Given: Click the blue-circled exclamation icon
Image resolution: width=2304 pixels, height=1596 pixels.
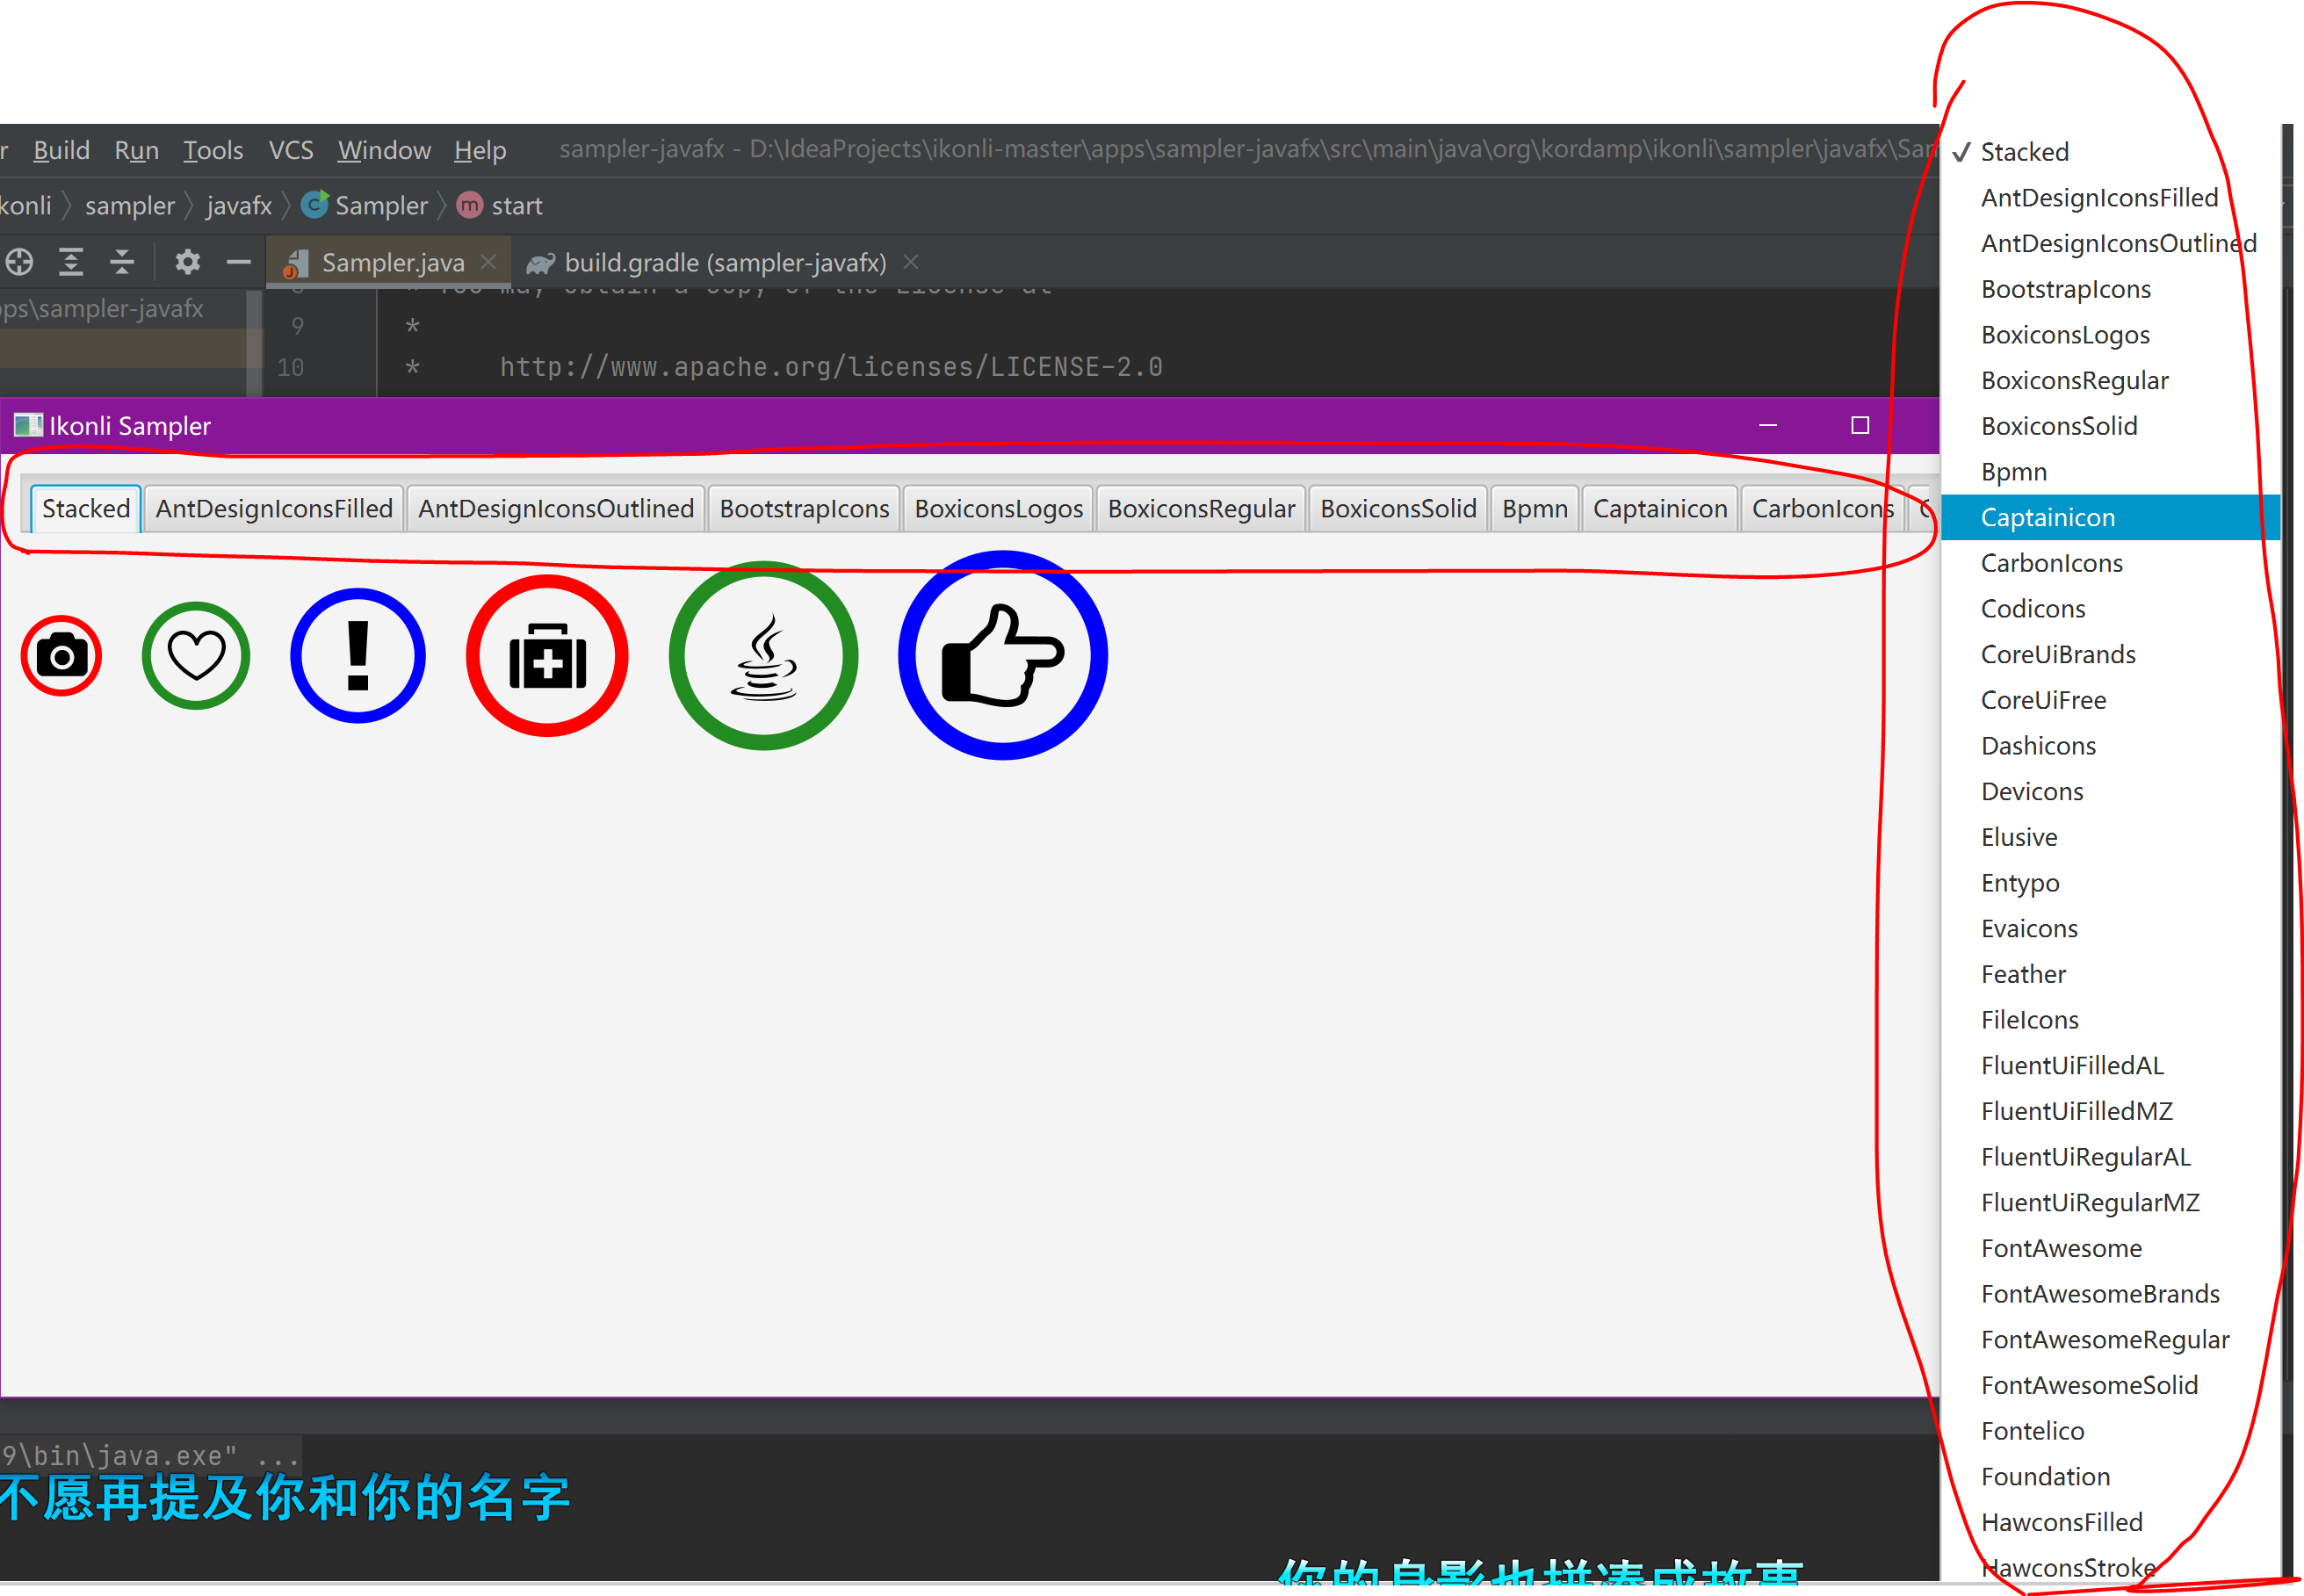Looking at the screenshot, I should click(358, 656).
